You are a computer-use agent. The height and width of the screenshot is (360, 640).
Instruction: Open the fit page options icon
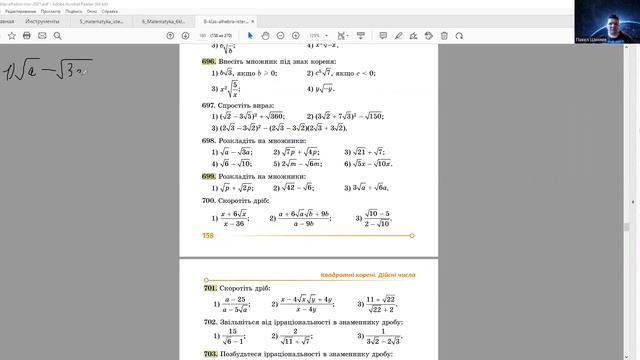coord(343,36)
